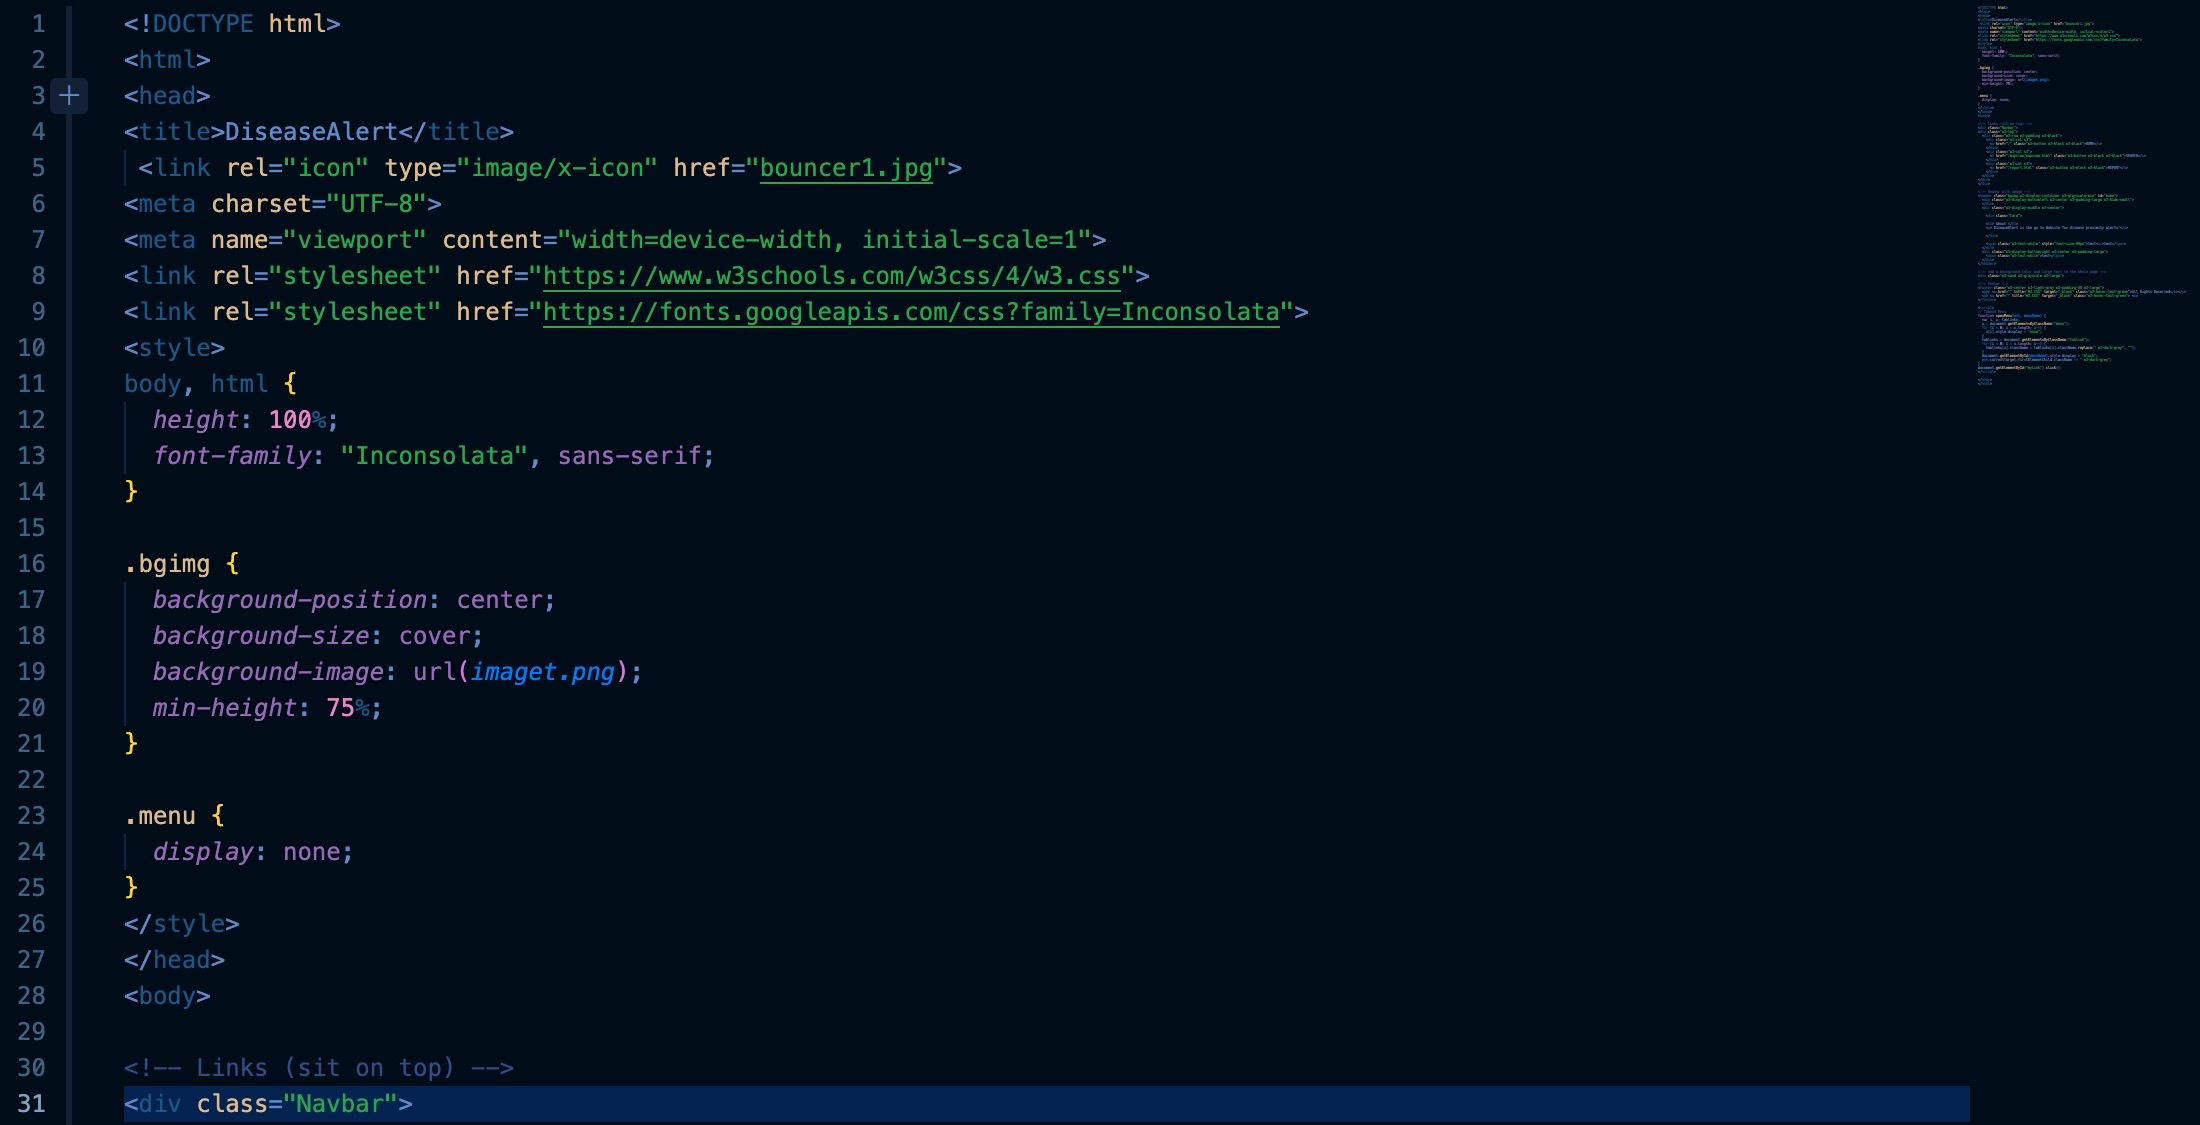Click the 100% height value
This screenshot has width=2200, height=1125.
(296, 420)
